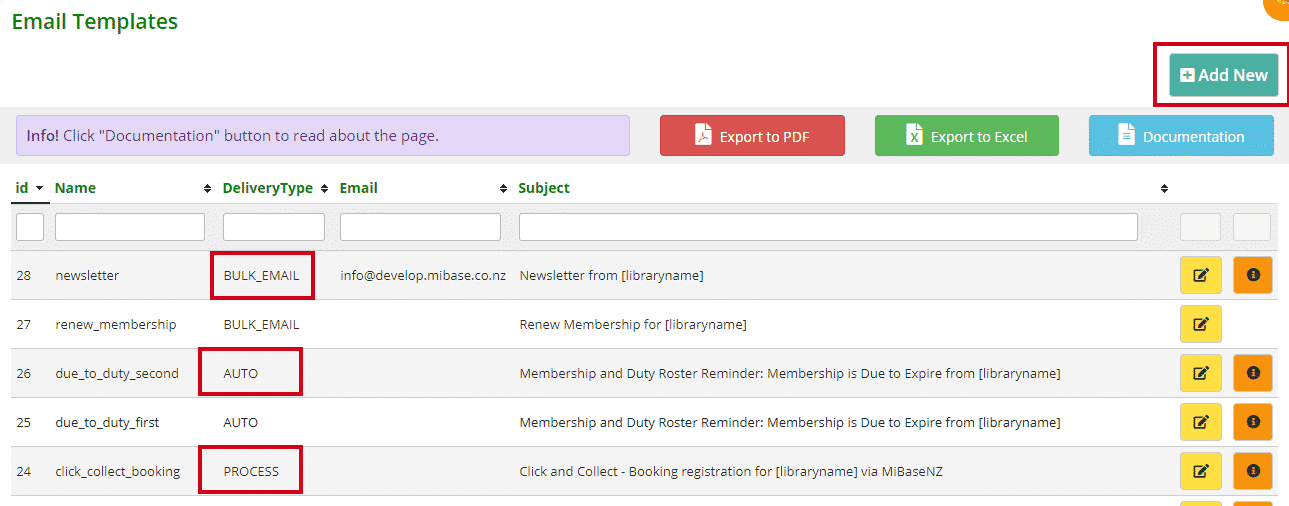
Task: Edit the renew_membership template
Action: [x=1201, y=324]
